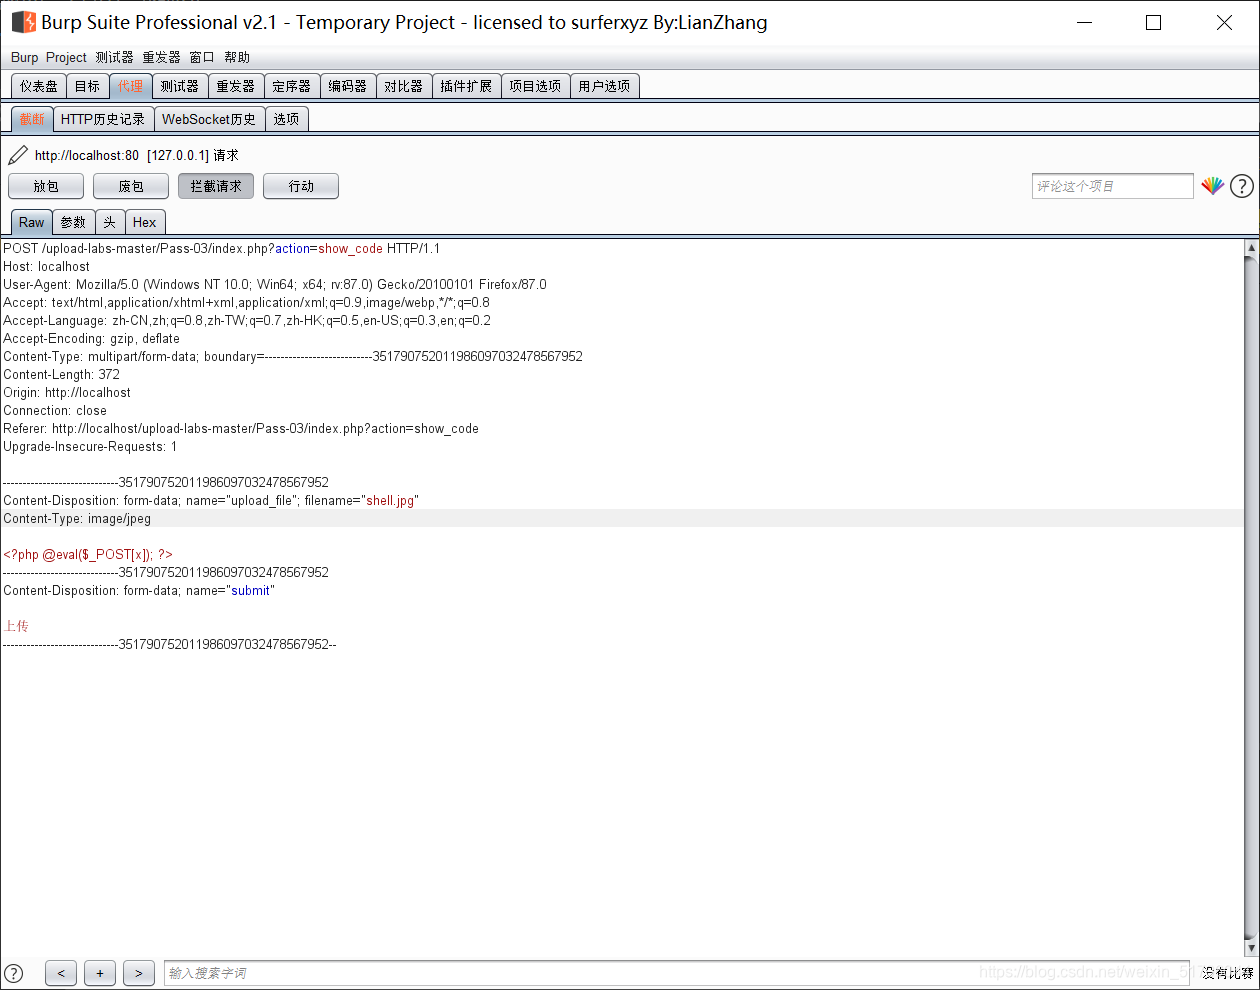Click the scrollbar up arrow in request editor
Image resolution: width=1260 pixels, height=990 pixels.
click(1251, 247)
